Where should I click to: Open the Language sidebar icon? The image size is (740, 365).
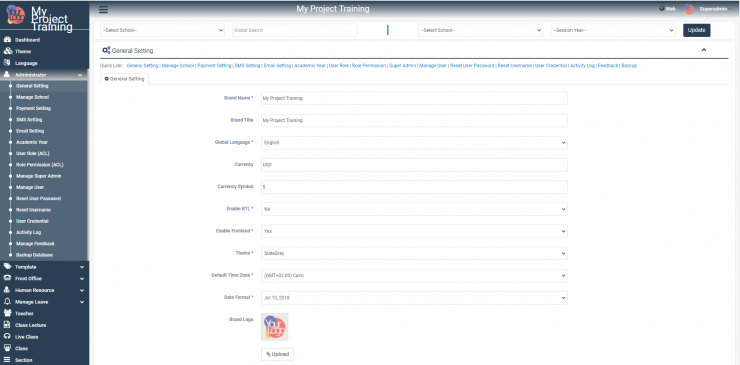point(7,63)
